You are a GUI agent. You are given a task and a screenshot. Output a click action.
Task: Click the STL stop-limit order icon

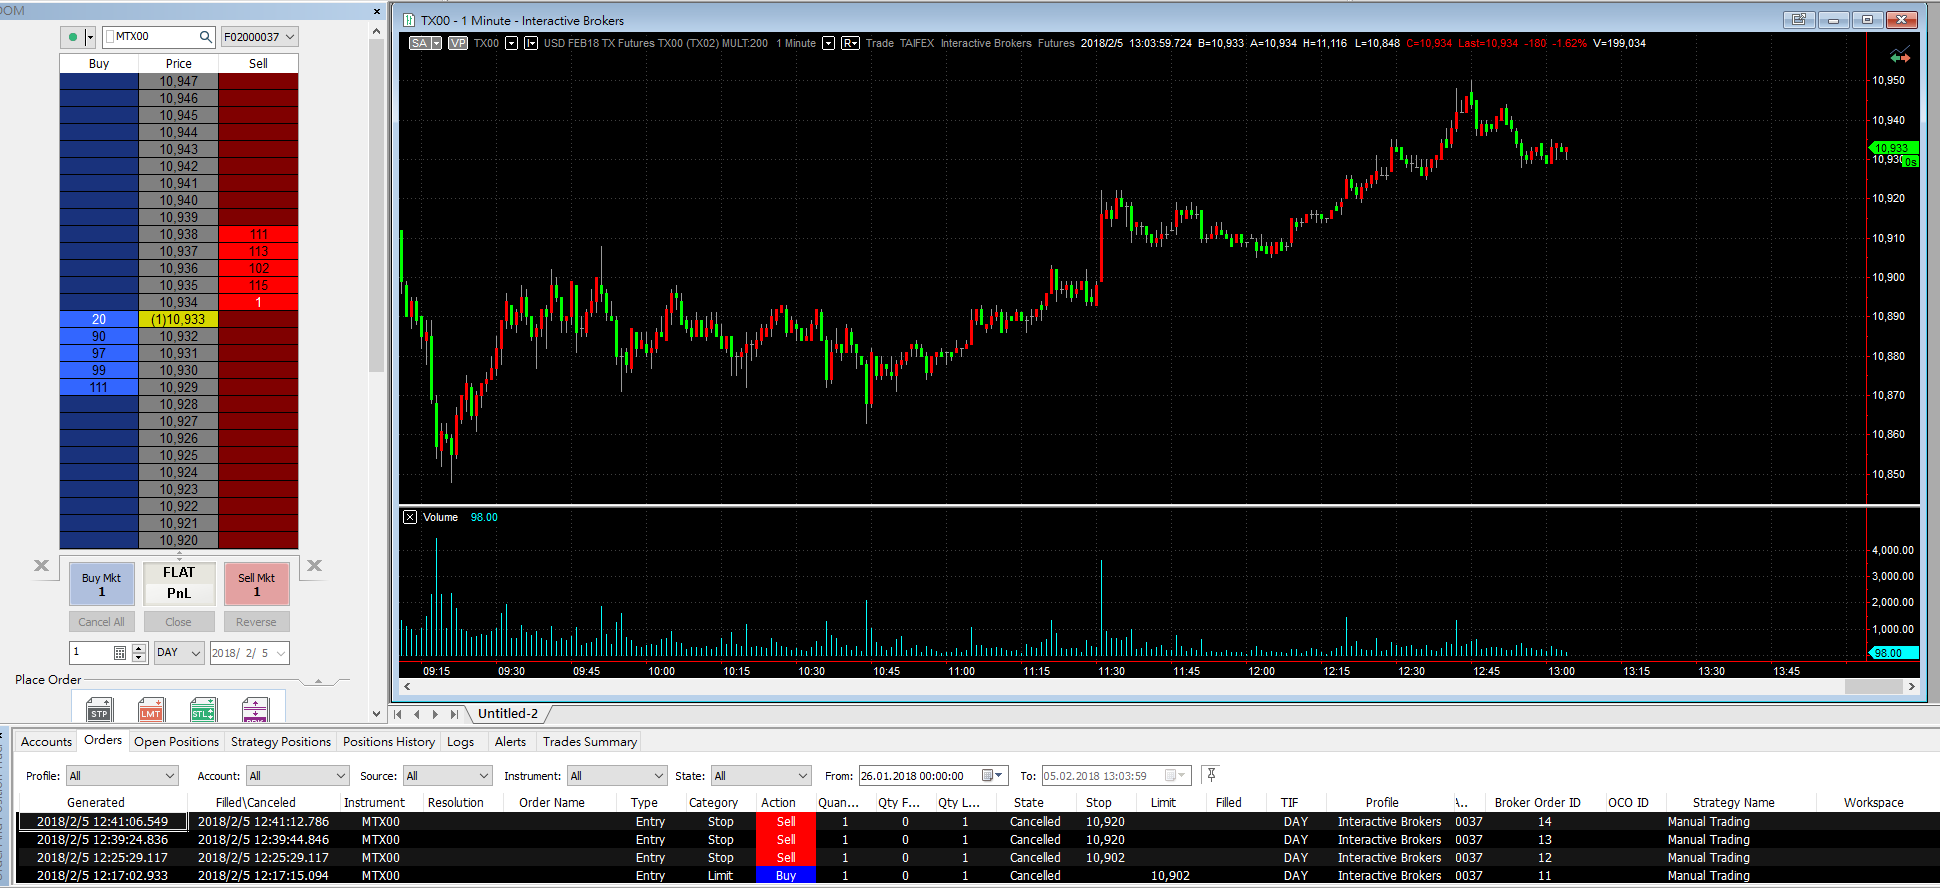tap(203, 709)
